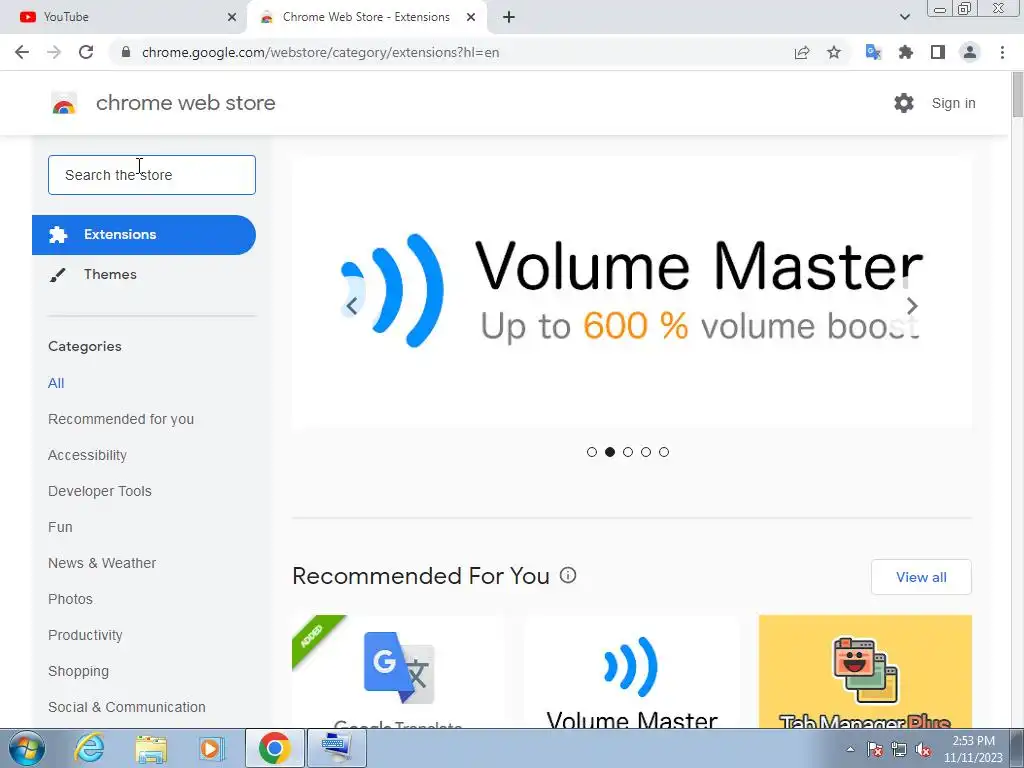Viewport: 1024px width, 768px height.
Task: Click the padlock site info icon
Action: click(127, 52)
